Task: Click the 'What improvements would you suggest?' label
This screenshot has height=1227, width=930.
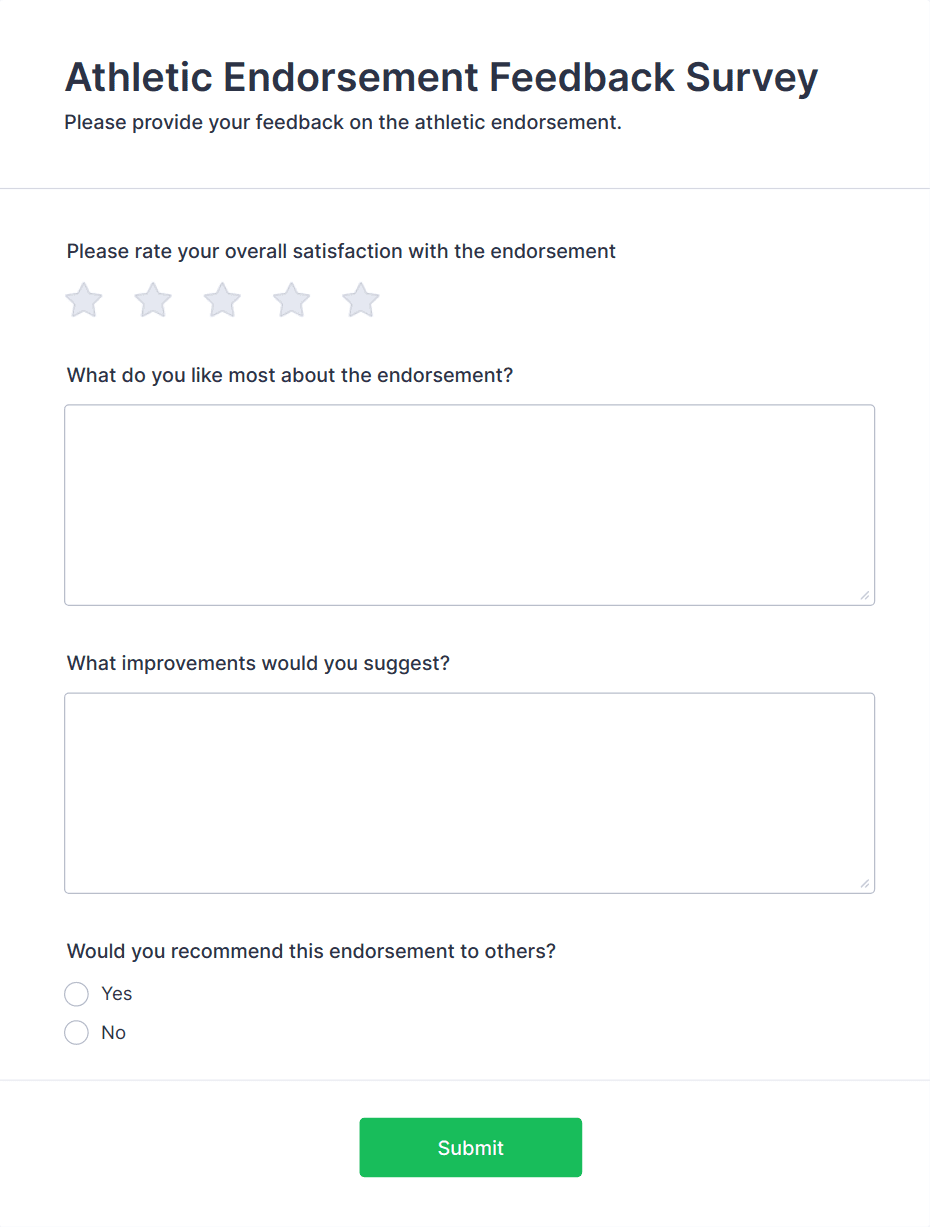Action: 258,664
